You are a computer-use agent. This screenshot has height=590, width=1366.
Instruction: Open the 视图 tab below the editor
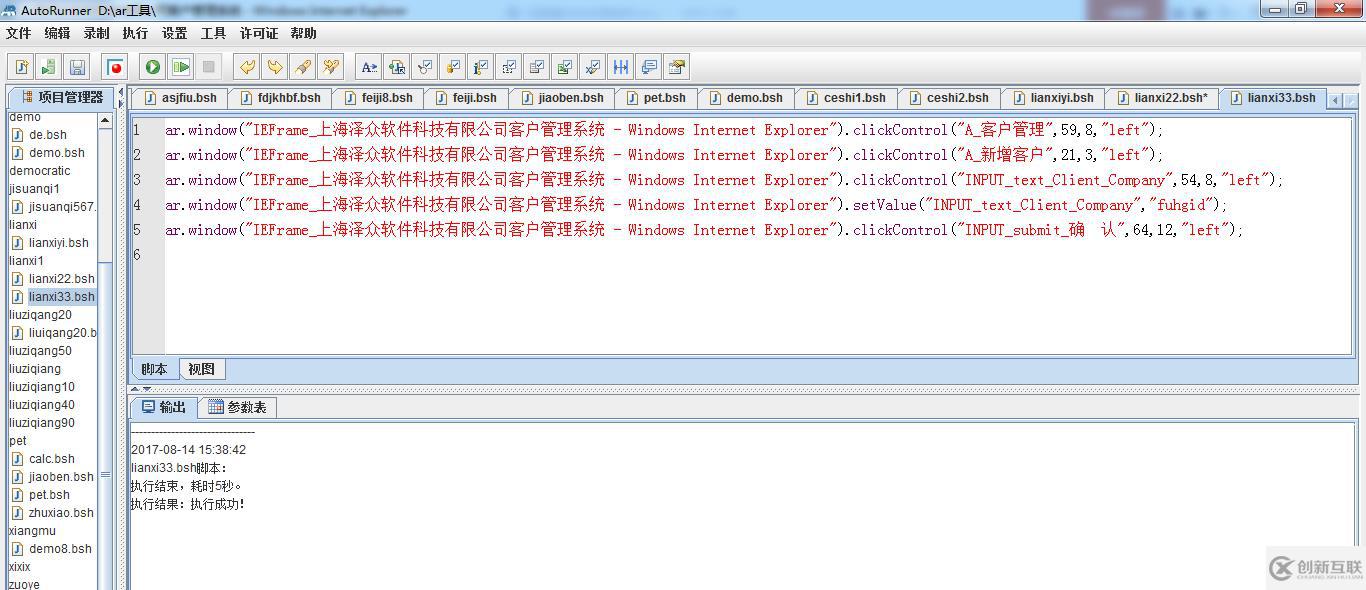click(201, 369)
